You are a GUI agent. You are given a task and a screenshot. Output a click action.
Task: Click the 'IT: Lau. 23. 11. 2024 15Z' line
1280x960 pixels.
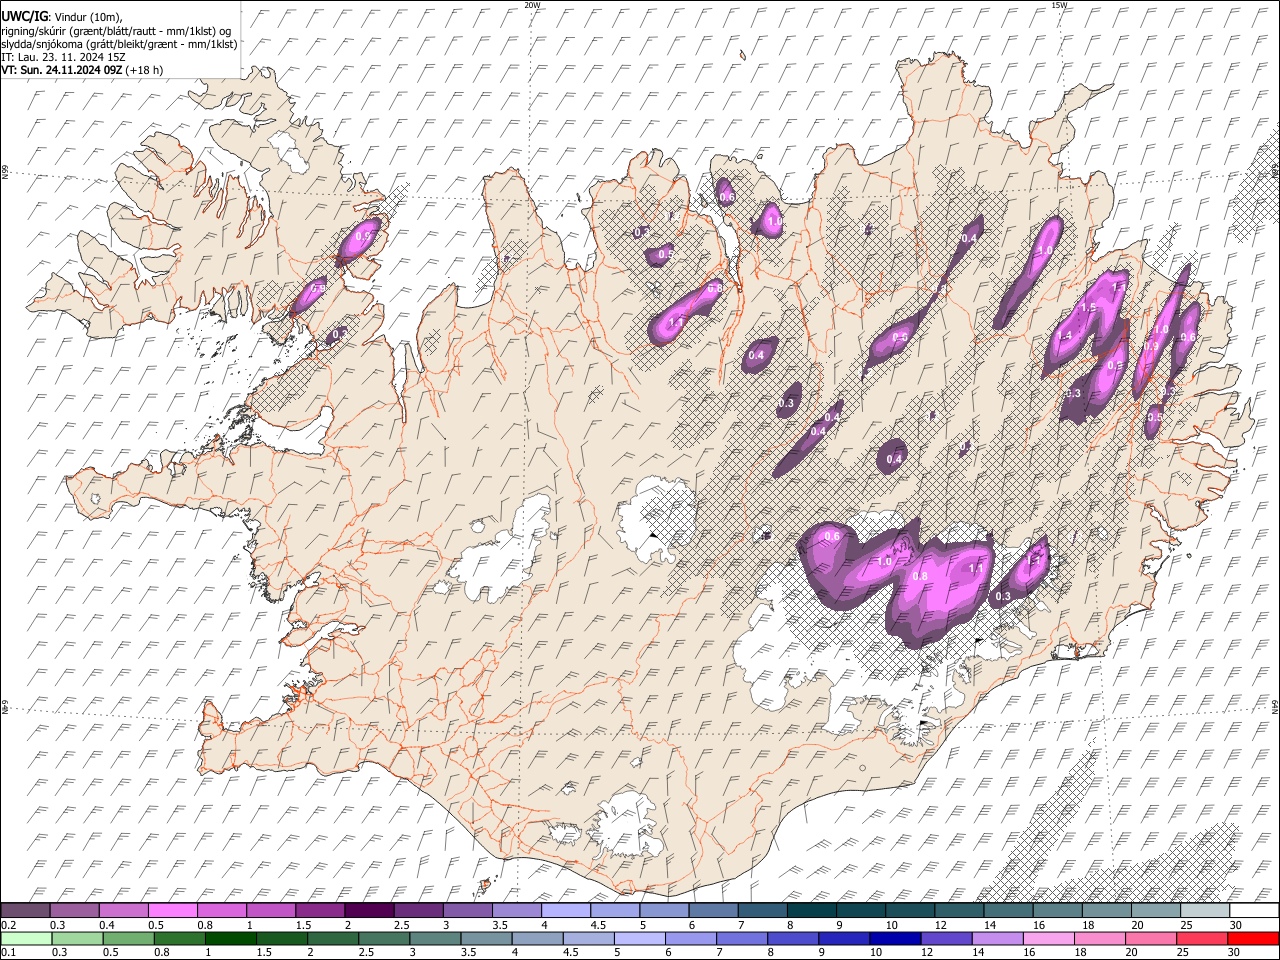(x=63, y=57)
